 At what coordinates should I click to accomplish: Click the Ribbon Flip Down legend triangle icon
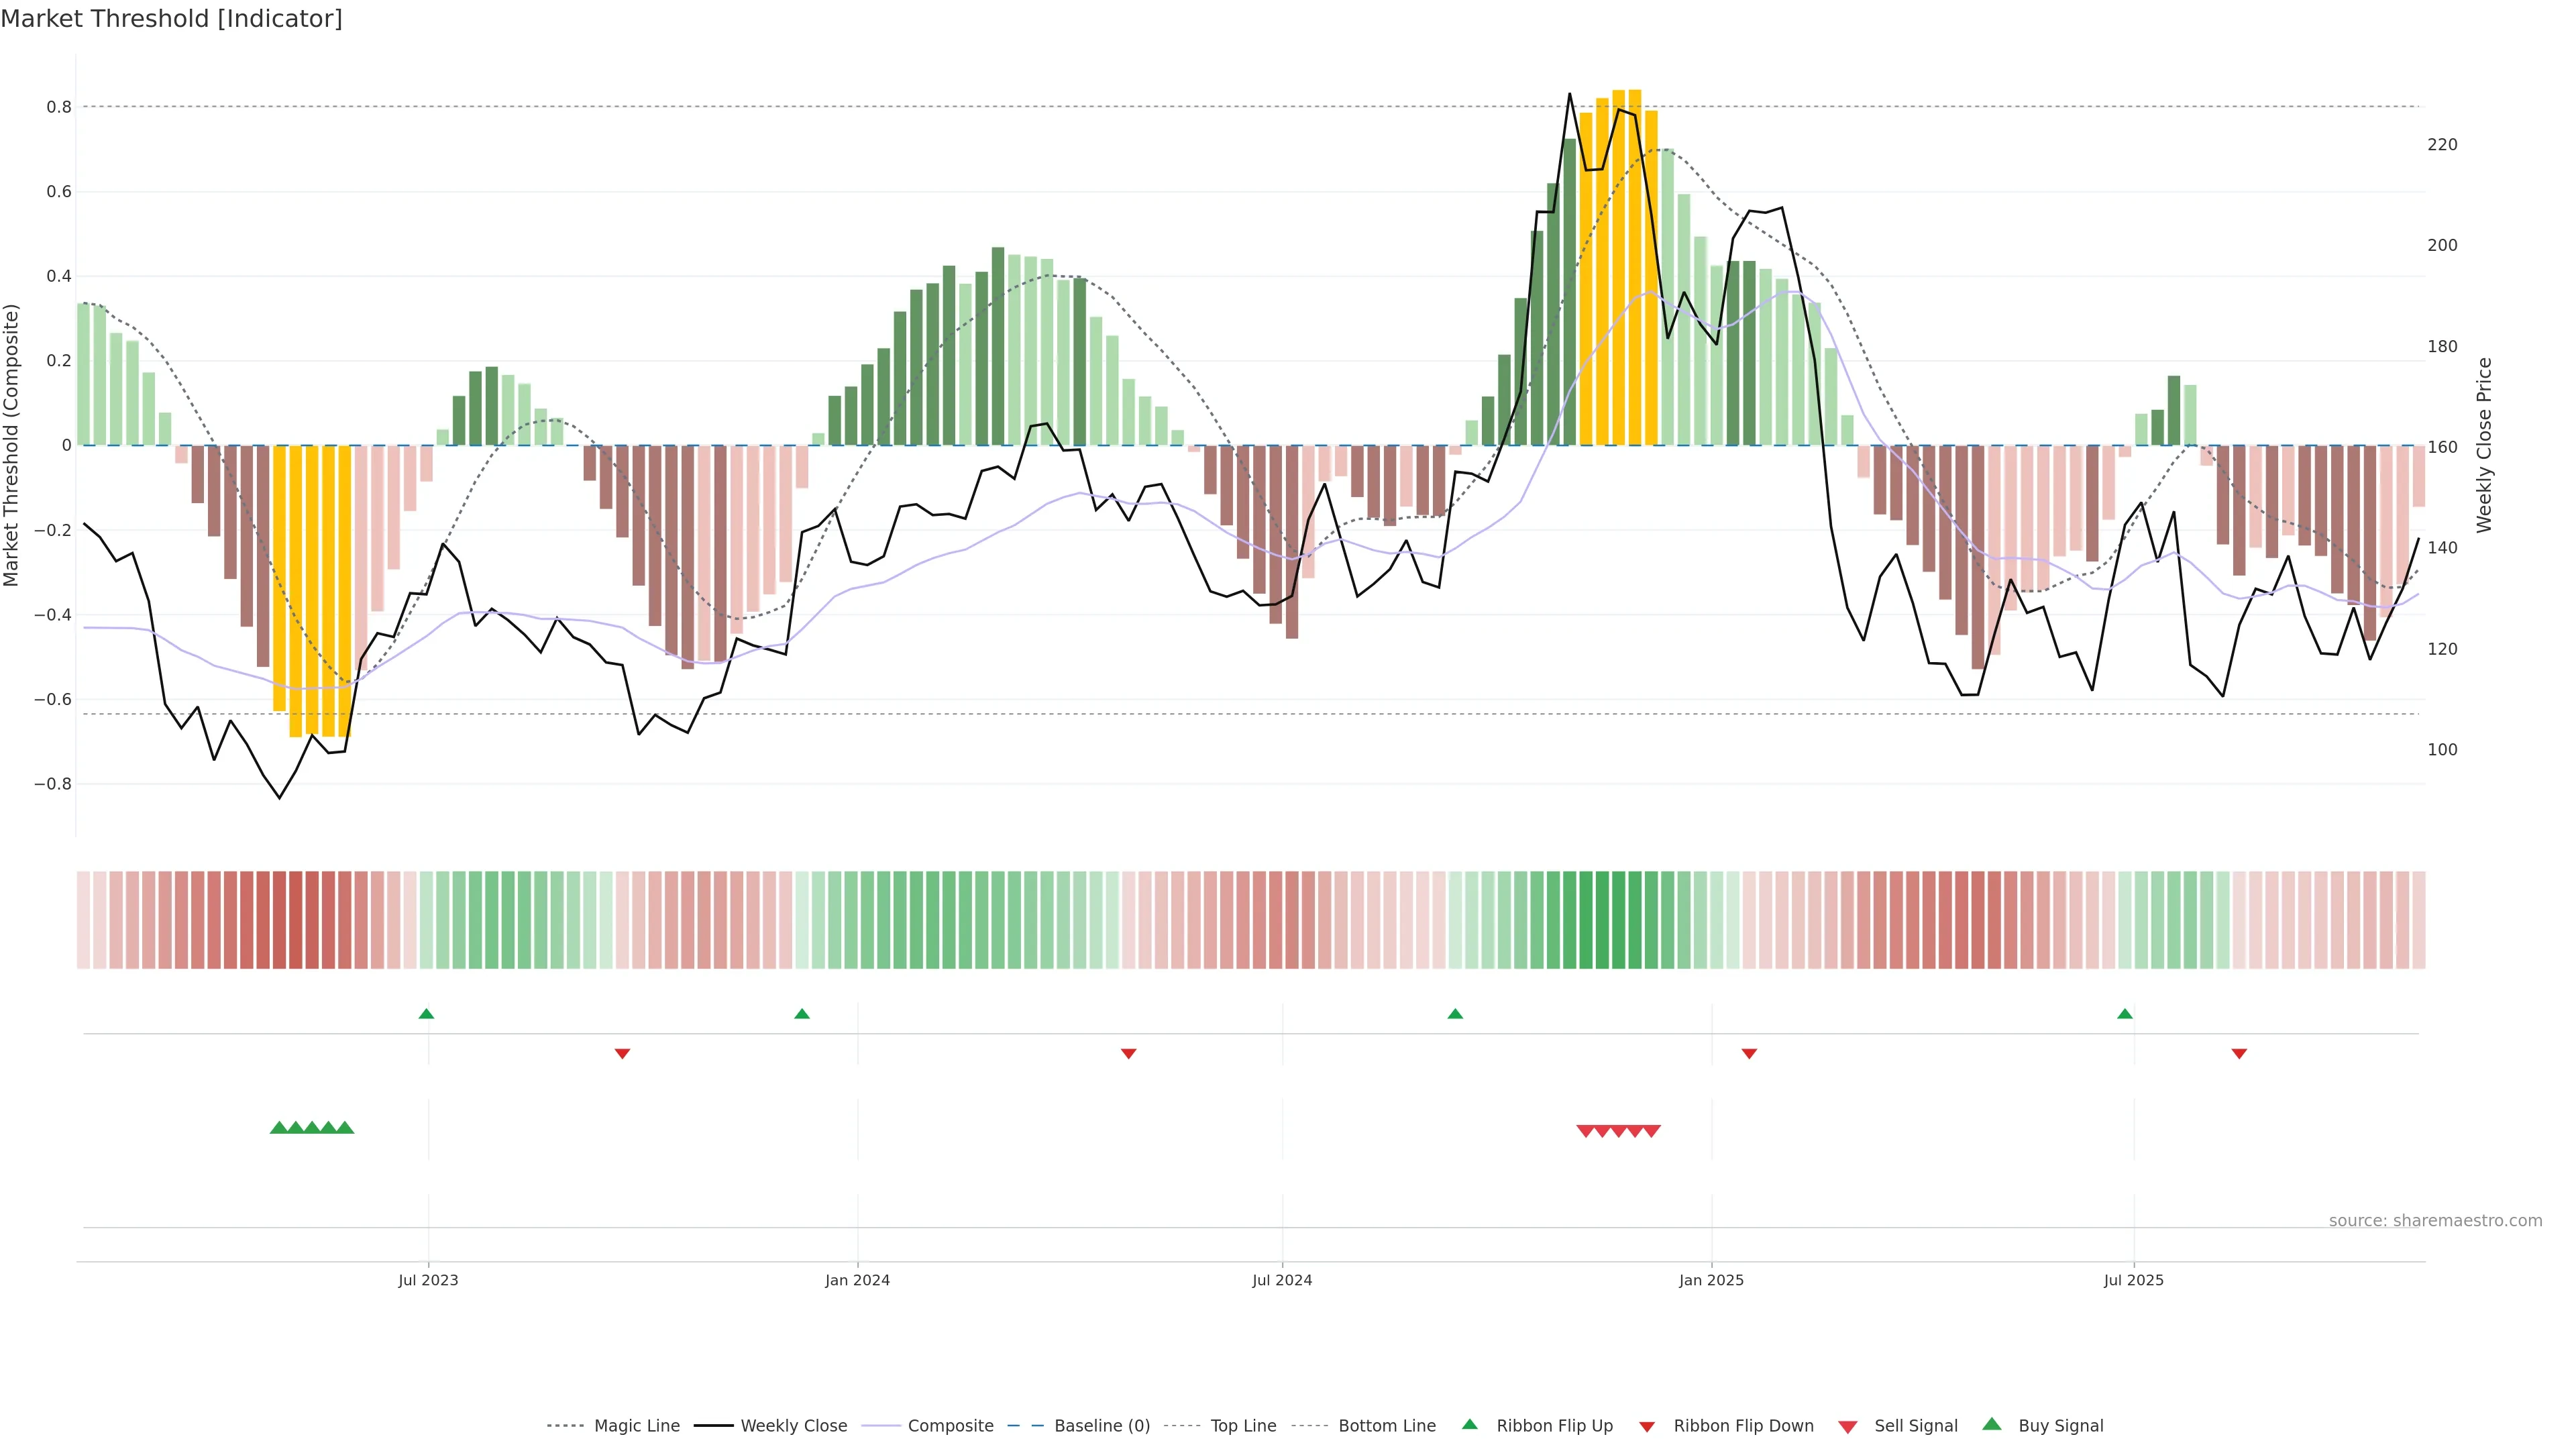(1647, 1426)
